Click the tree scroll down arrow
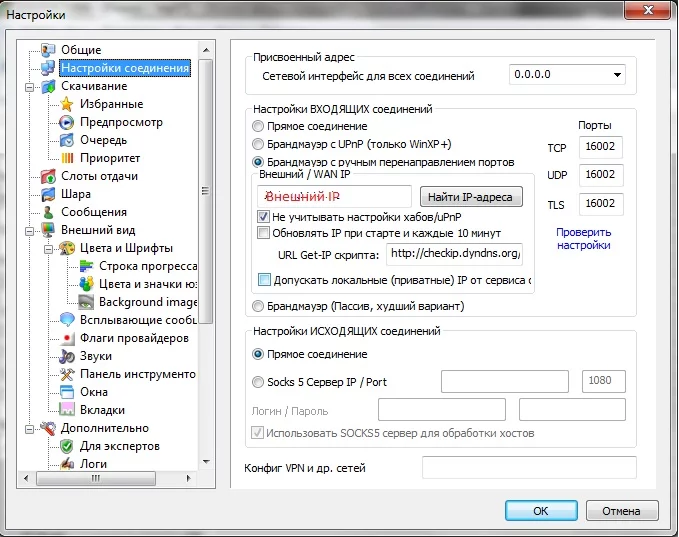The width and height of the screenshot is (679, 537). (x=206, y=462)
